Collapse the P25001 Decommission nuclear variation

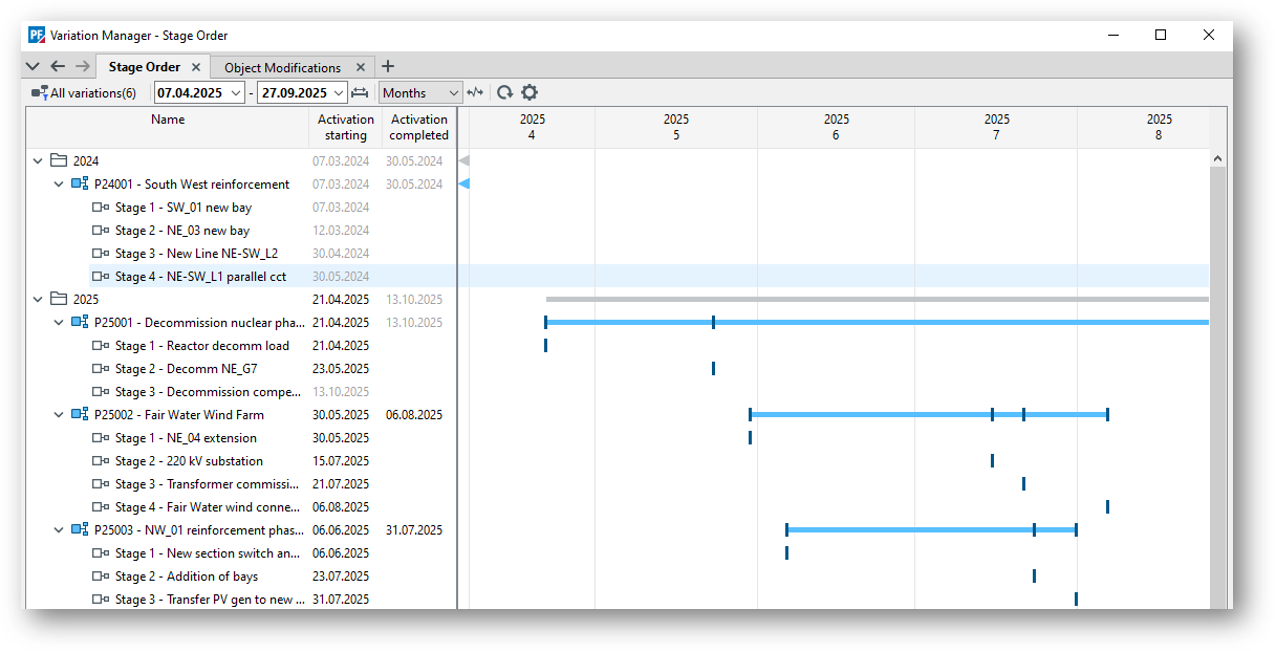click(59, 323)
